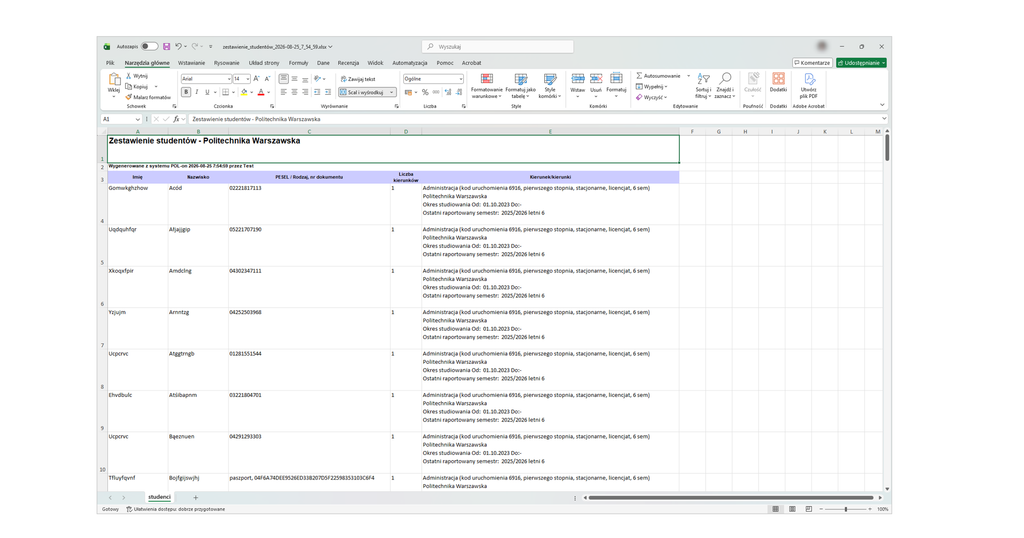This screenshot has height=538, width=1024.
Task: Click the percent style icon
Action: (425, 92)
